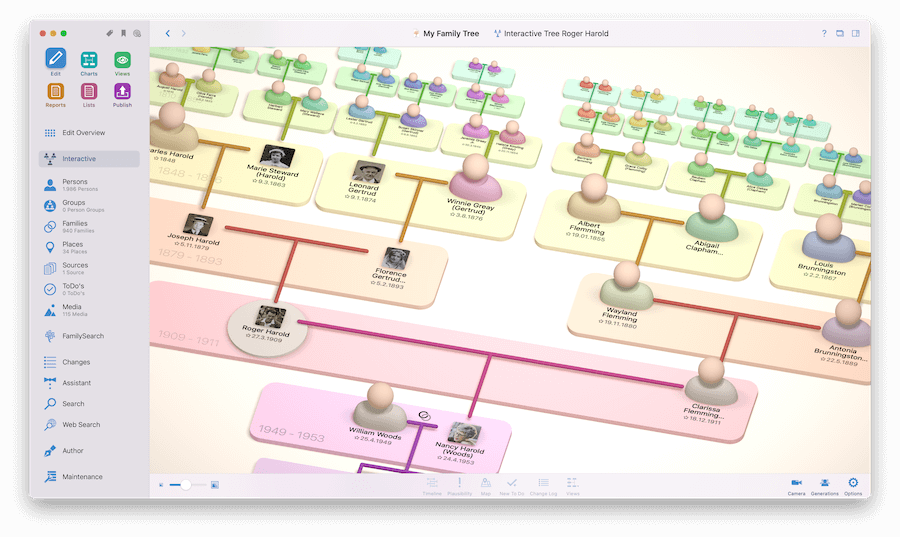Click the window mode icon beside help

(x=840, y=33)
